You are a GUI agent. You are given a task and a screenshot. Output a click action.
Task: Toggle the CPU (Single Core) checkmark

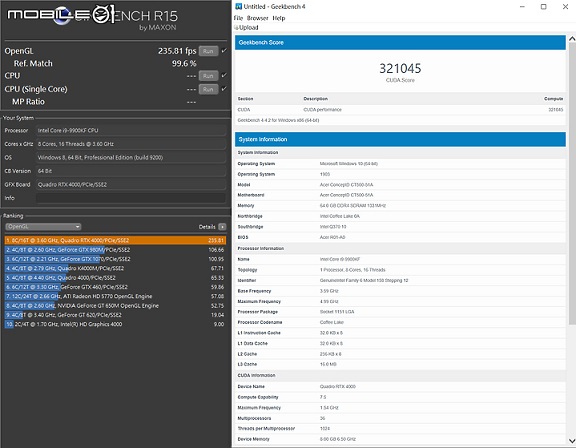coord(224,88)
